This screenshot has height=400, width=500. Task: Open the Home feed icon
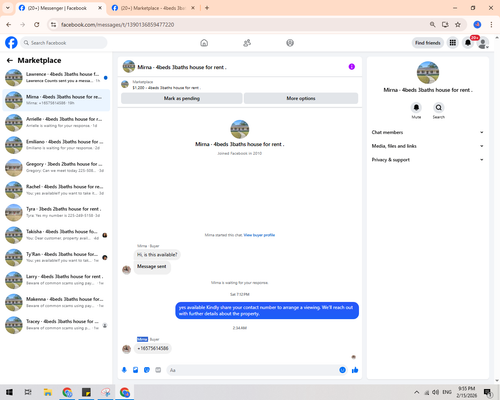(204, 43)
